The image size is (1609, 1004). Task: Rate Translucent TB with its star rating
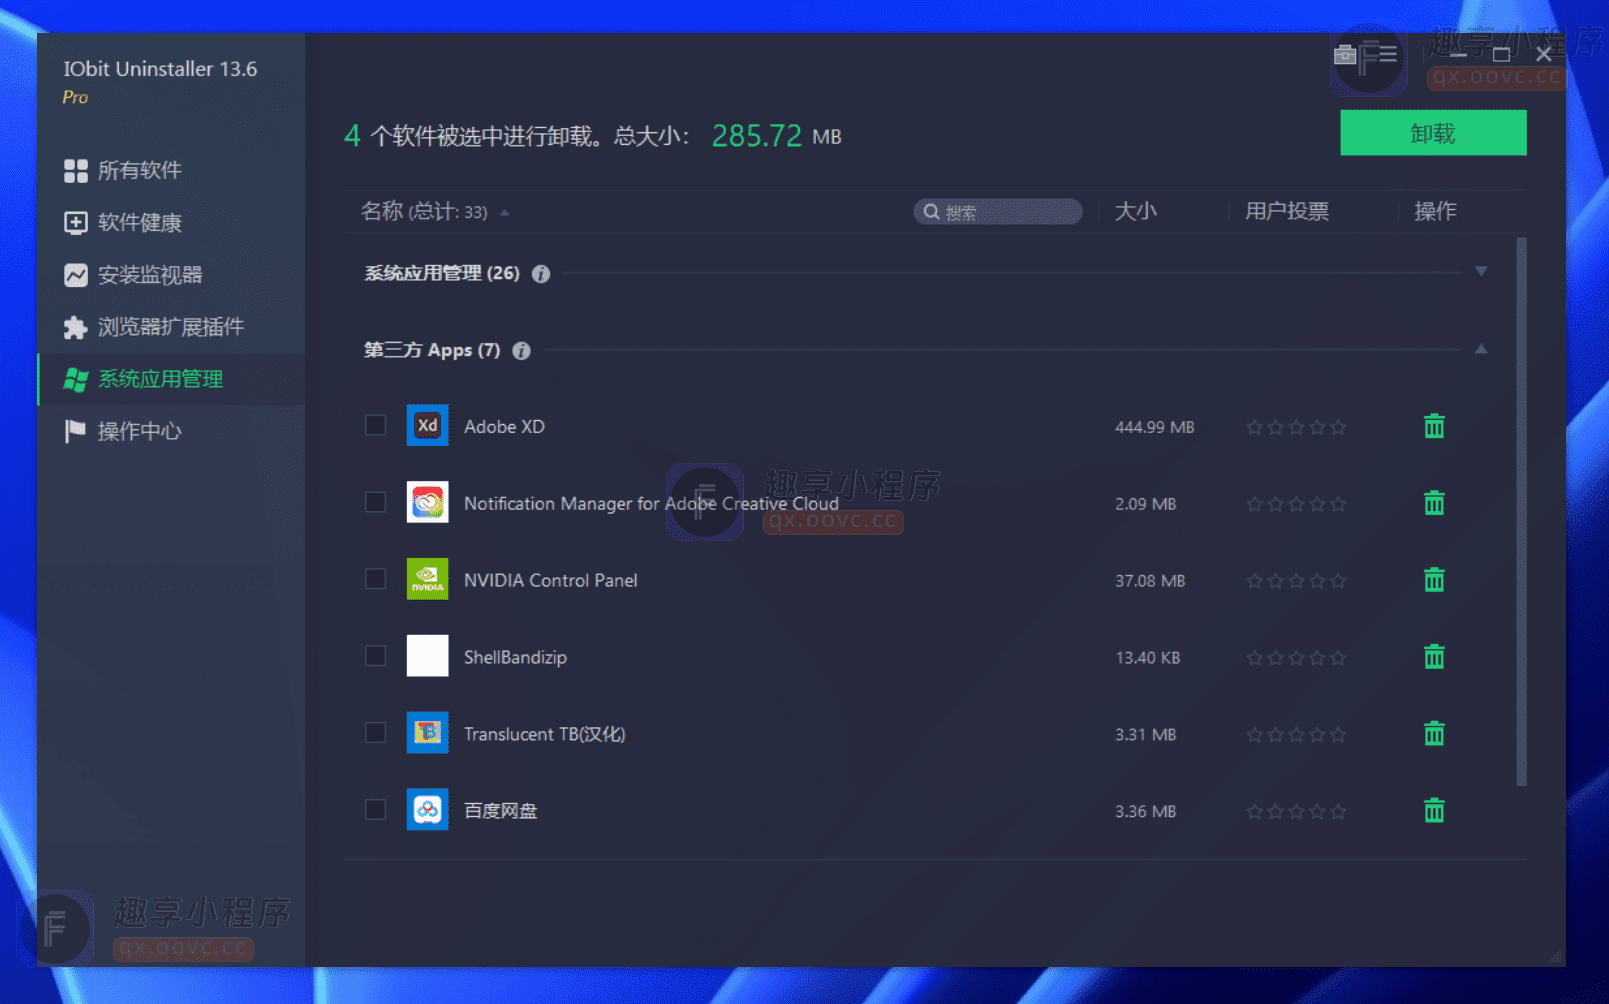tap(1296, 735)
